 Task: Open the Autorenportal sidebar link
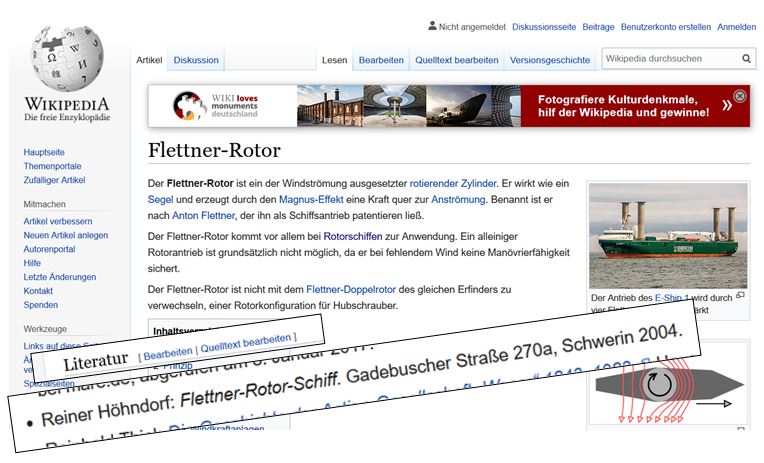49,249
